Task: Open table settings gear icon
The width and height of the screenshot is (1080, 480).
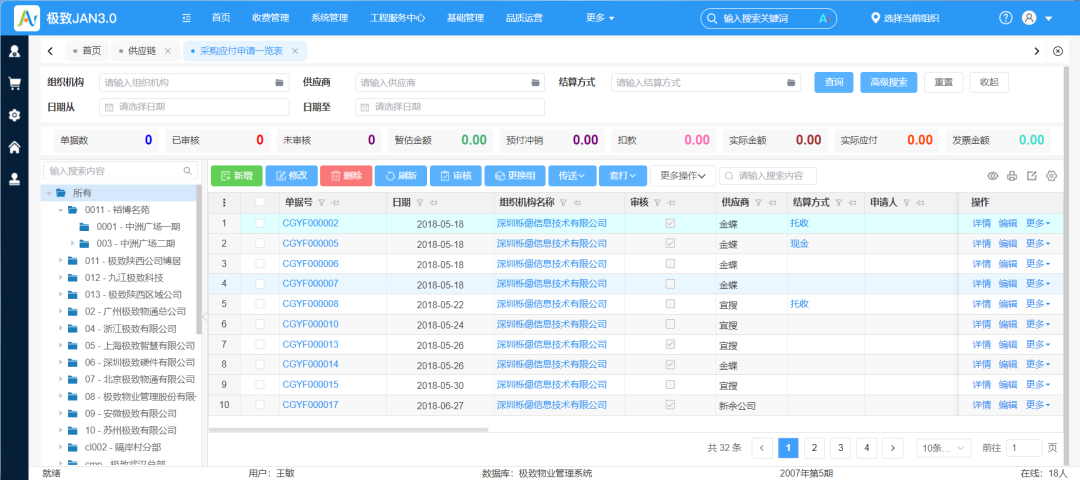Action: [1051, 176]
